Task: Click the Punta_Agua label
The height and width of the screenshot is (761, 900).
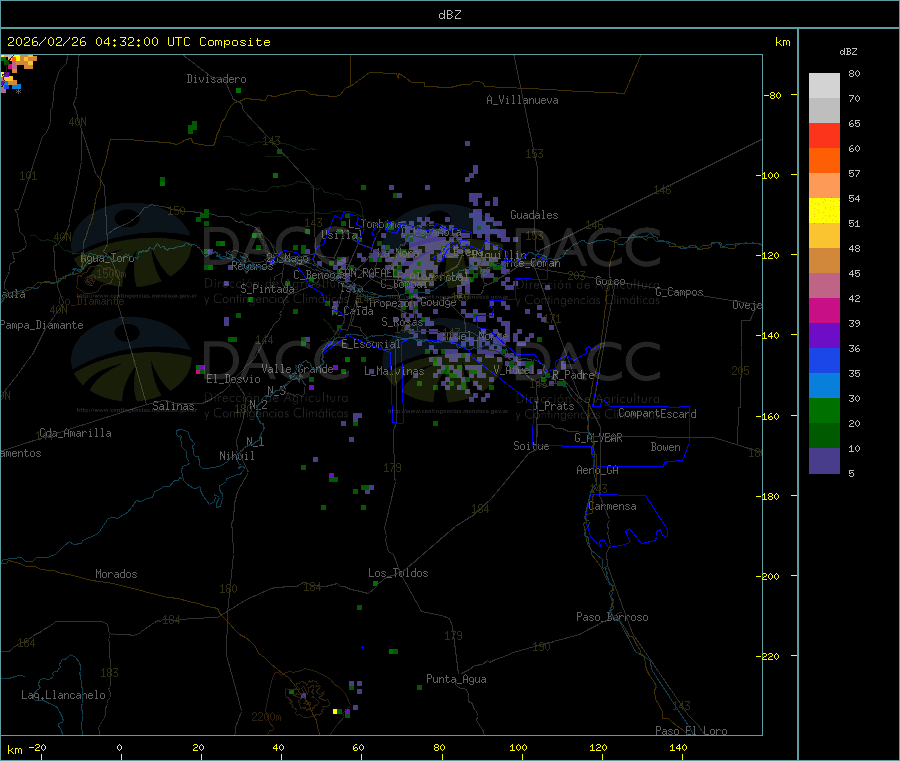Action: (x=456, y=679)
